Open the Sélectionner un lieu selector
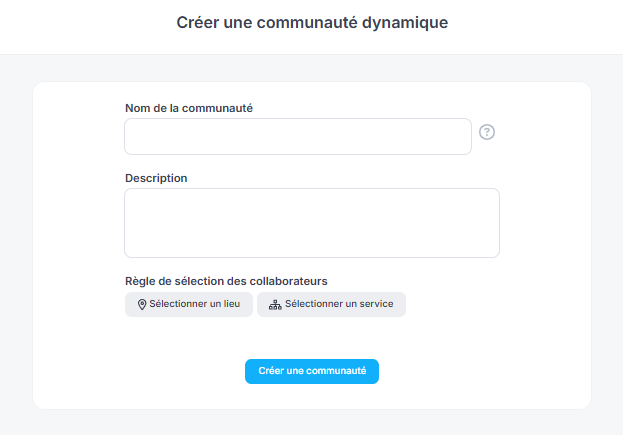623x435 pixels. pos(189,304)
